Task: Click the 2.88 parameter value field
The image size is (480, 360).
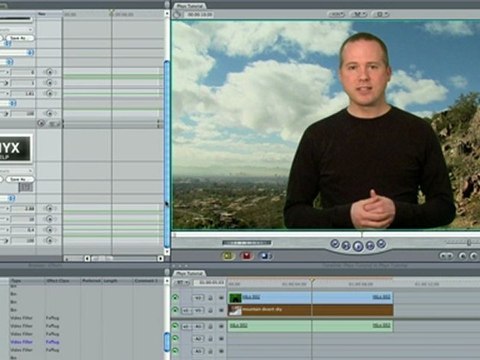Action: (x=23, y=209)
